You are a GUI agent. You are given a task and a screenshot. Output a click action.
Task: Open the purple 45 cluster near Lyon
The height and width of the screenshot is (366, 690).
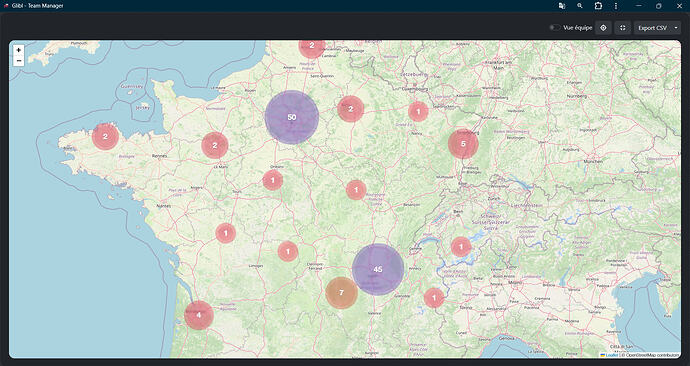pos(378,269)
